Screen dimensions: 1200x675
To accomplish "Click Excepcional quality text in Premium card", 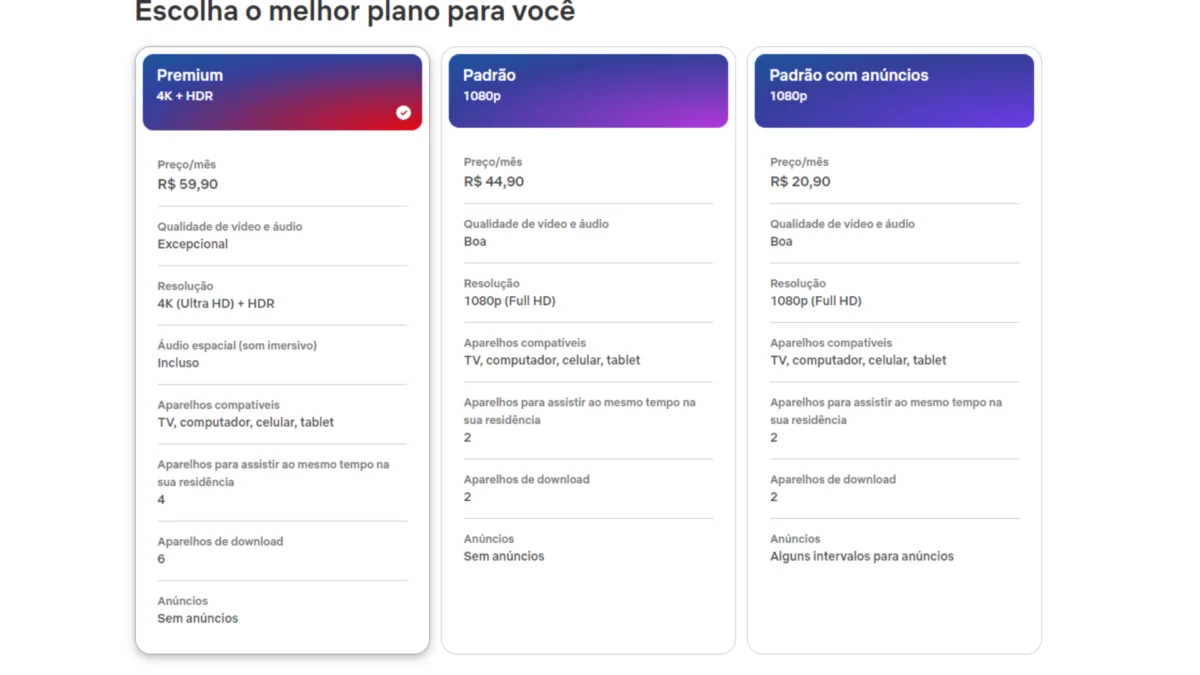I will click(193, 244).
